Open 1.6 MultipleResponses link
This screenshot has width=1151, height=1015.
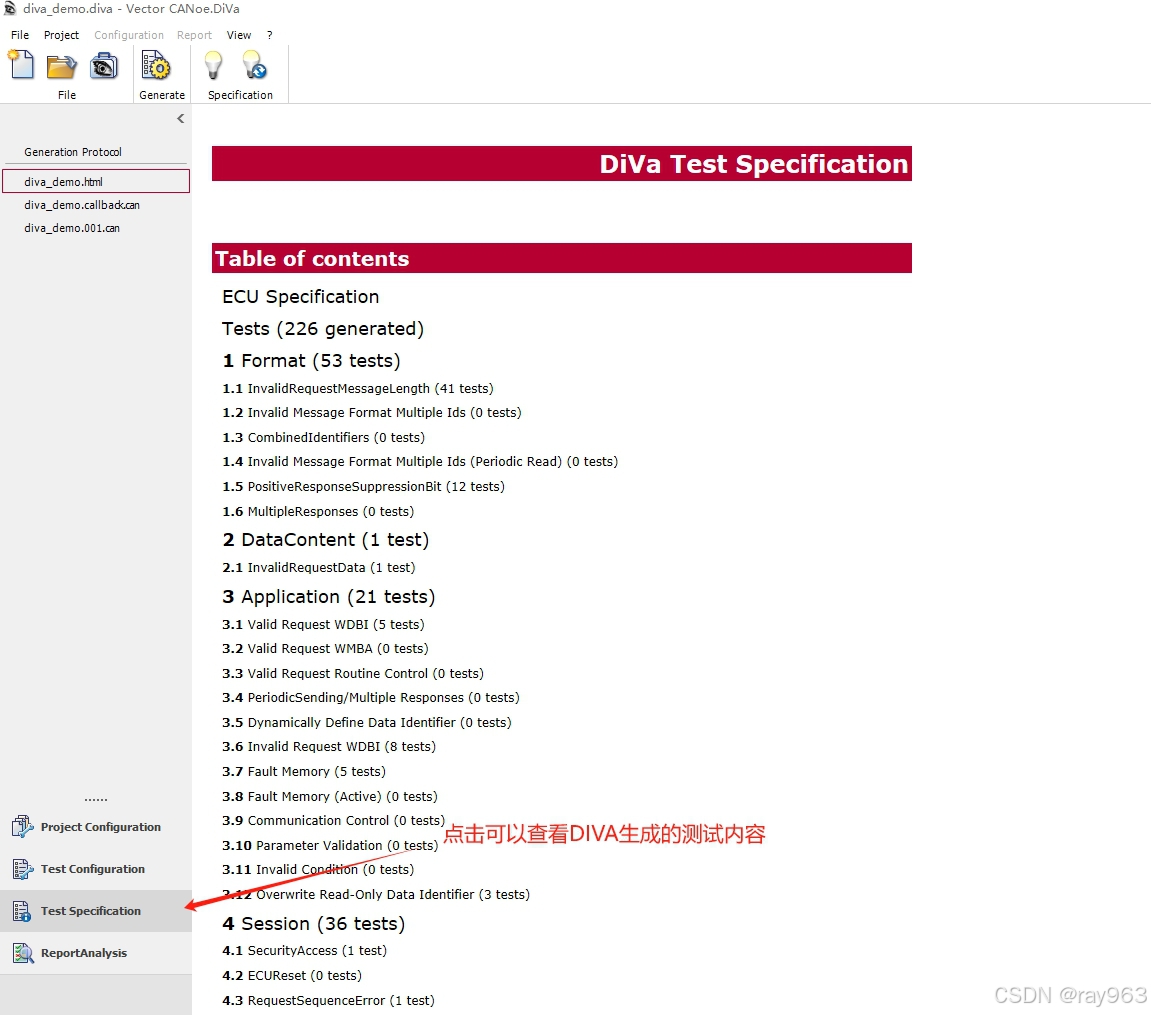(318, 512)
